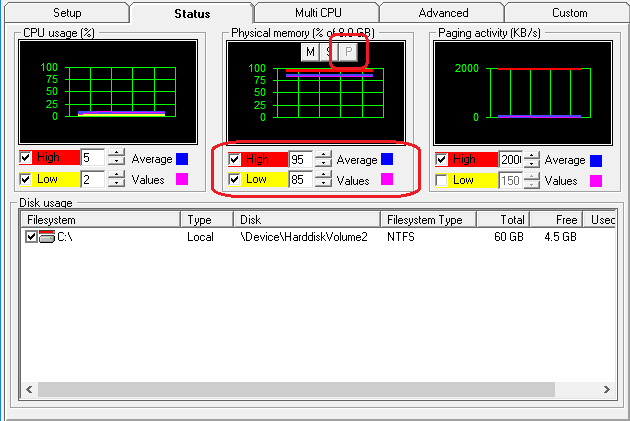Open the Advanced tab
The height and width of the screenshot is (421, 630).
(x=443, y=13)
